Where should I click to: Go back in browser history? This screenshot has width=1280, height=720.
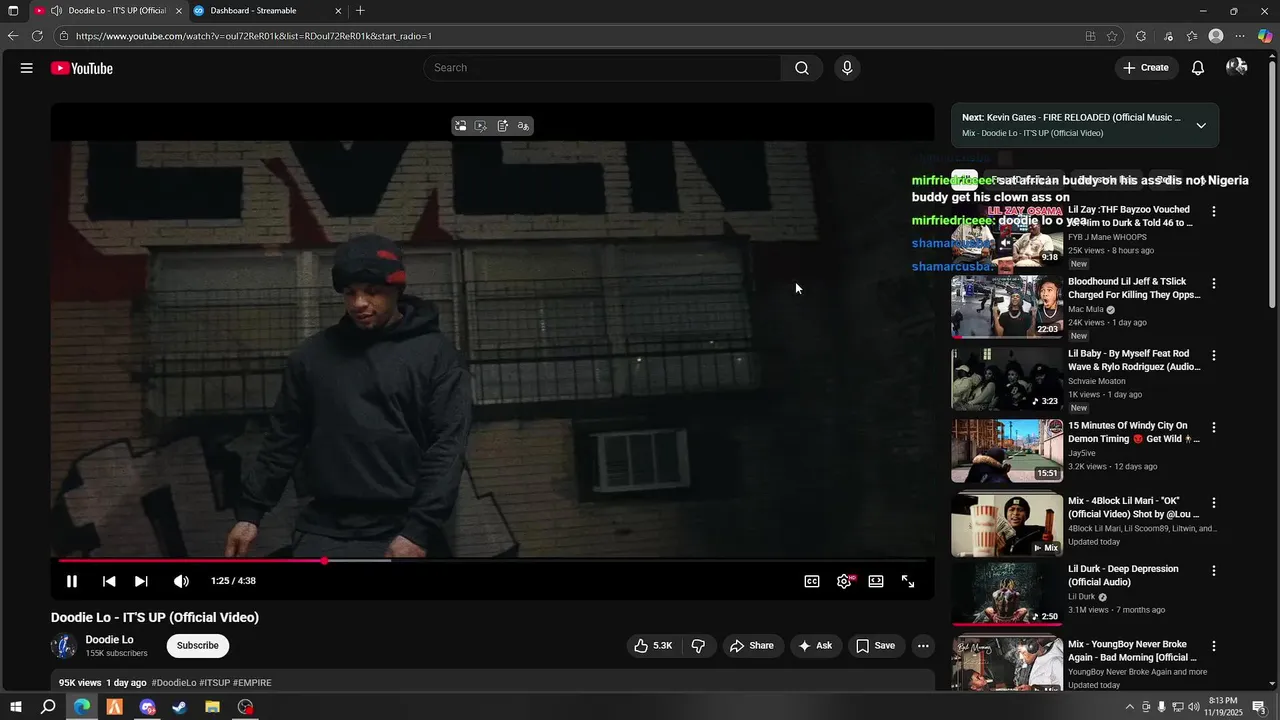click(x=13, y=36)
